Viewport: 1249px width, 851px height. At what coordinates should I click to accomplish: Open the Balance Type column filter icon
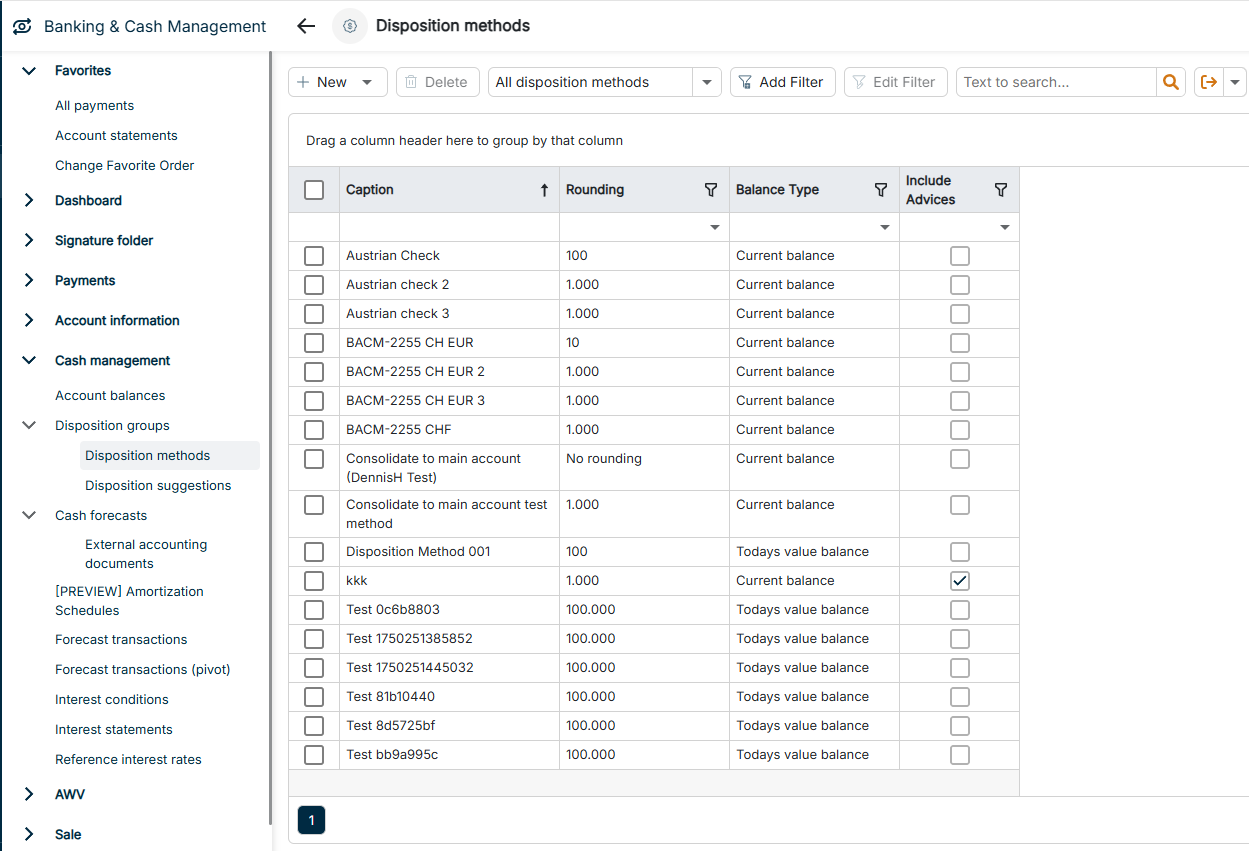tap(881, 190)
